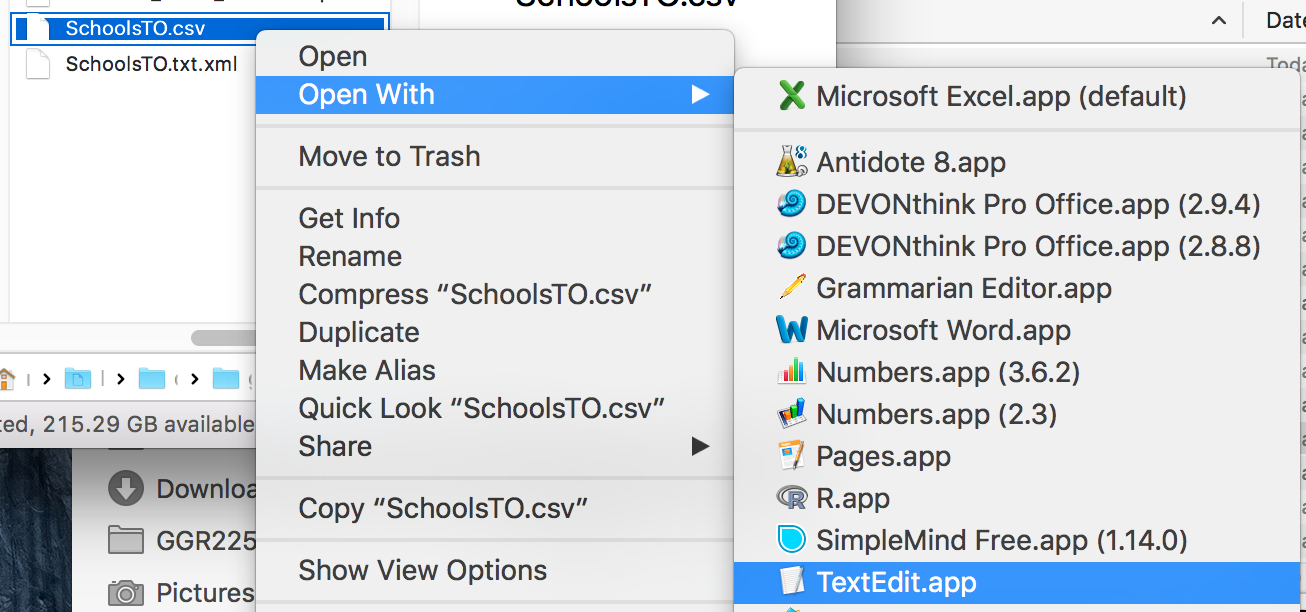Click the Date column header
1306x612 pixels.
click(1285, 20)
